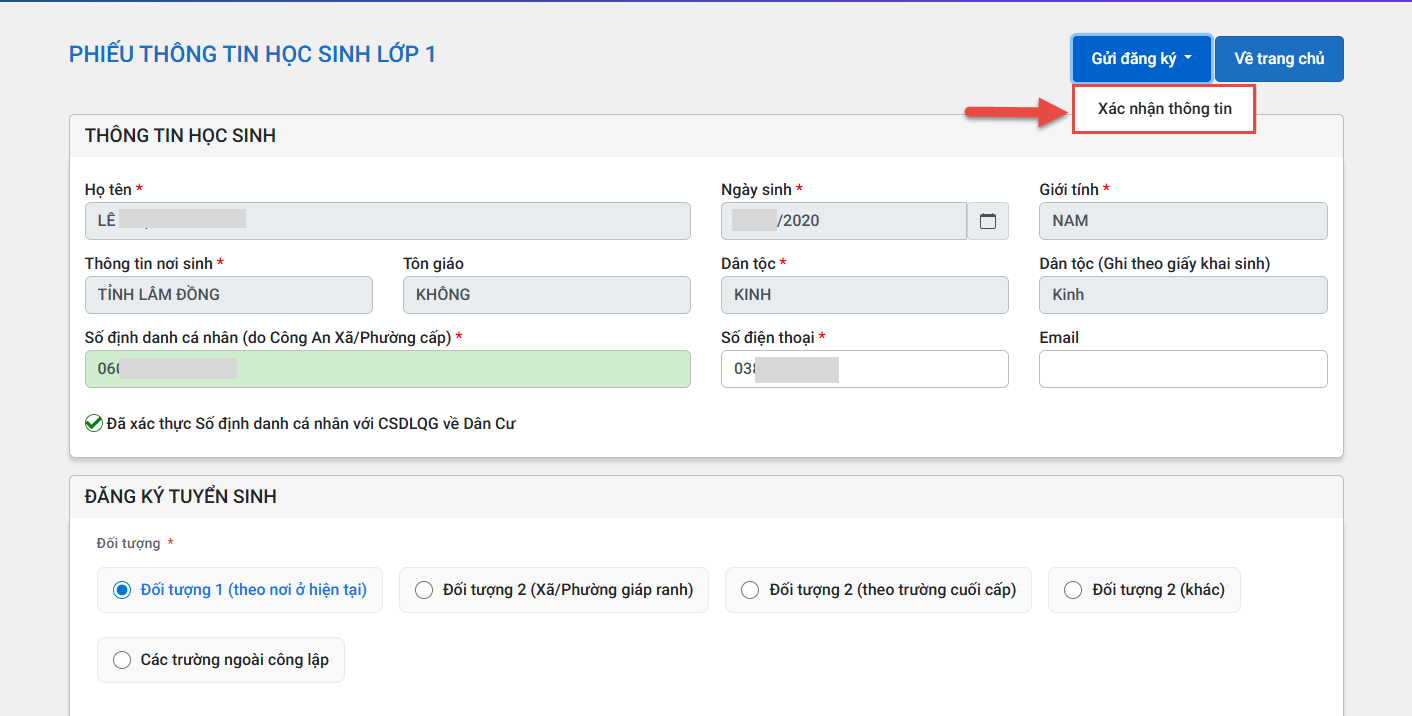Focus the Ngày sinh date field
The height and width of the screenshot is (716, 1412).
point(844,221)
